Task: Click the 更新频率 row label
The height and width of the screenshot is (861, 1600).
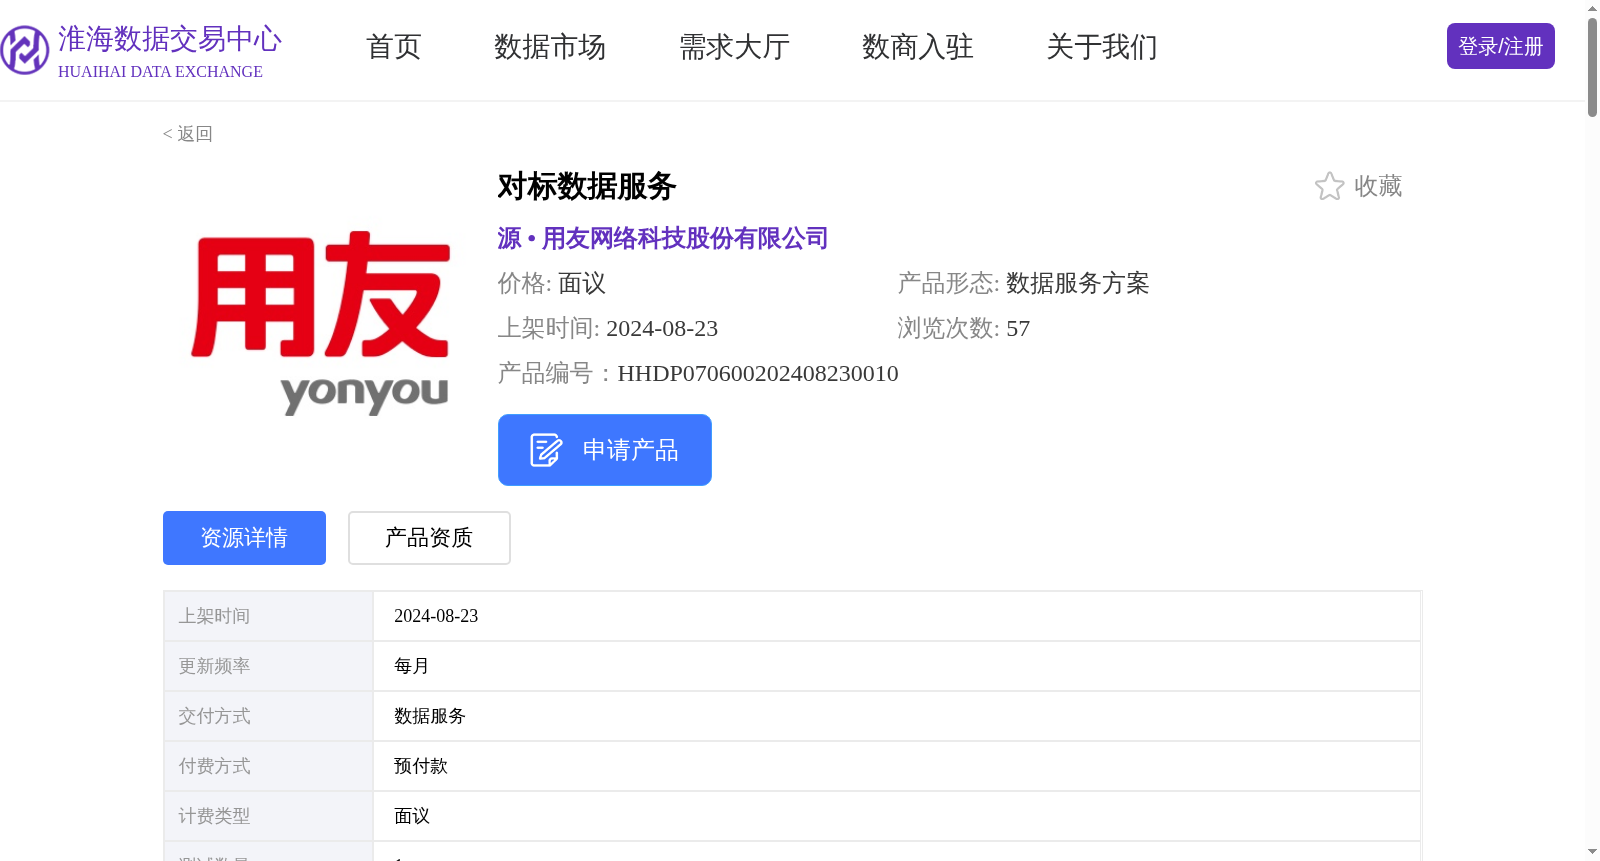Action: (214, 666)
